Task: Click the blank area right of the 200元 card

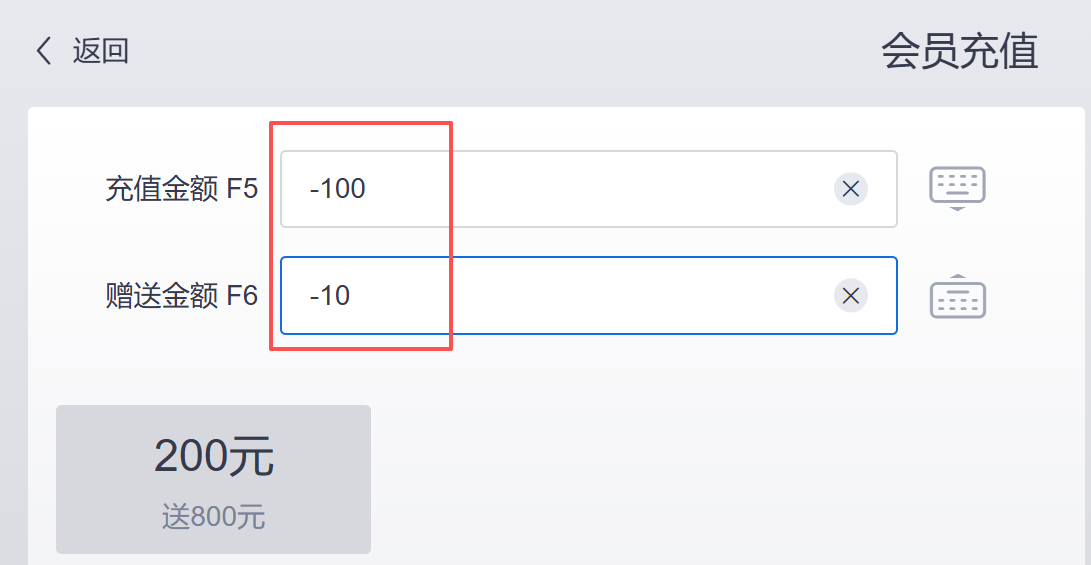Action: [x=700, y=479]
